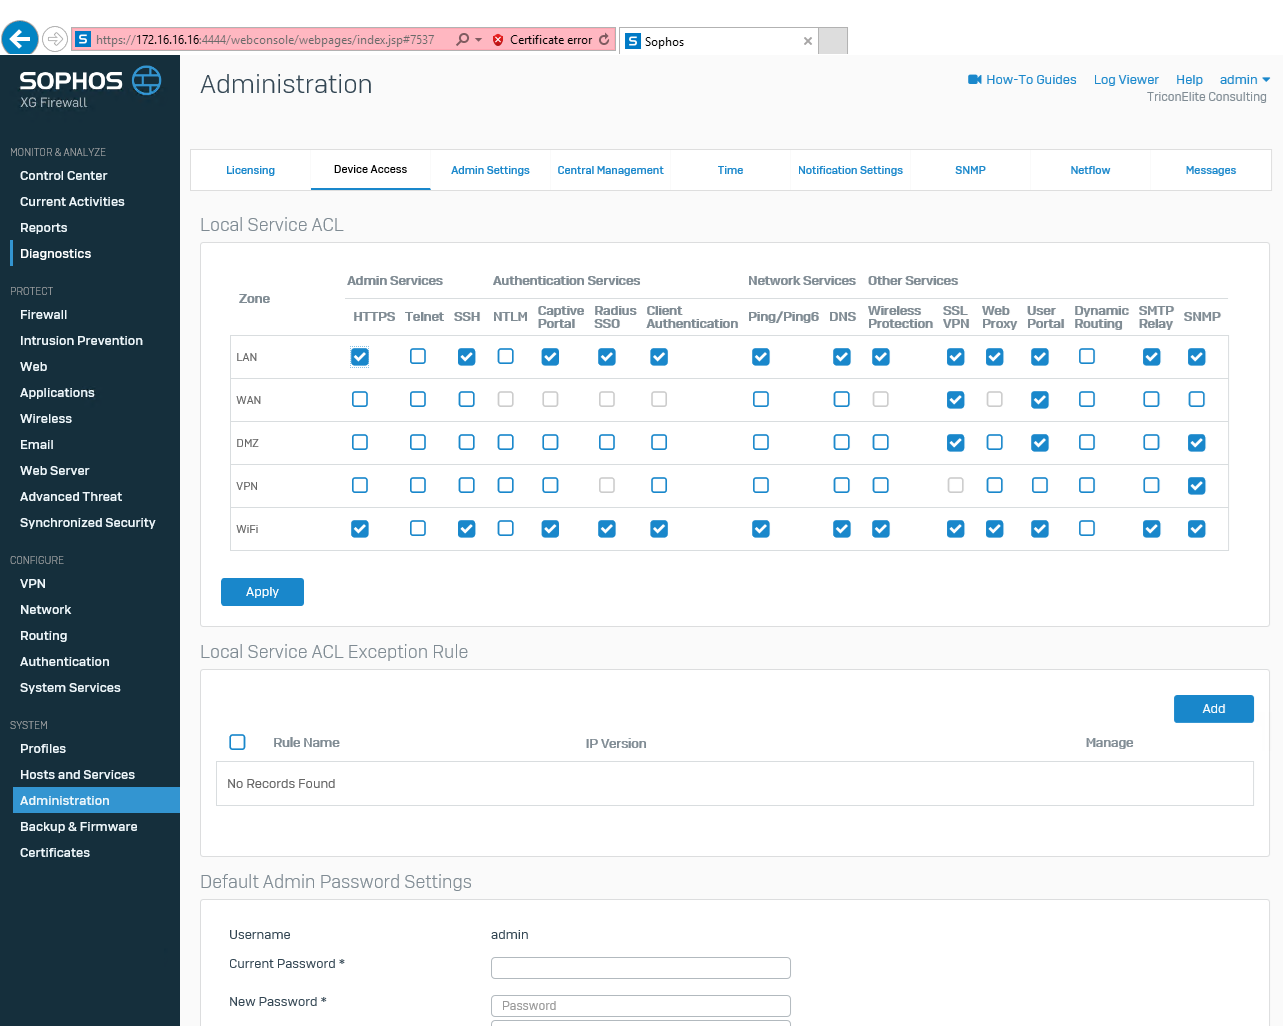This screenshot has width=1283, height=1026.
Task: Click the No Records Found row
Action: (735, 784)
